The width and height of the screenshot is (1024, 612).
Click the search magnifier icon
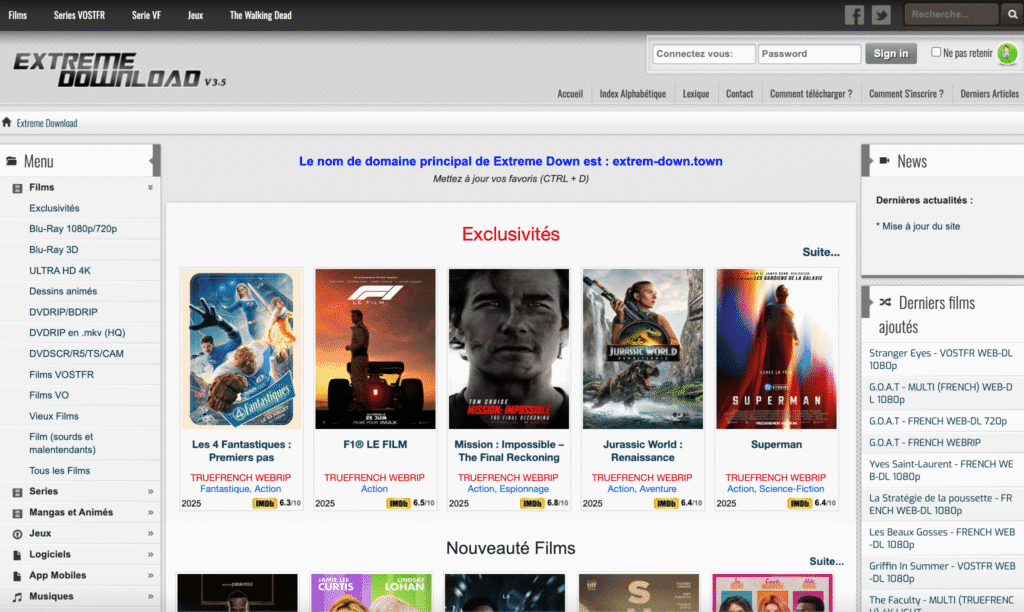coord(1013,14)
